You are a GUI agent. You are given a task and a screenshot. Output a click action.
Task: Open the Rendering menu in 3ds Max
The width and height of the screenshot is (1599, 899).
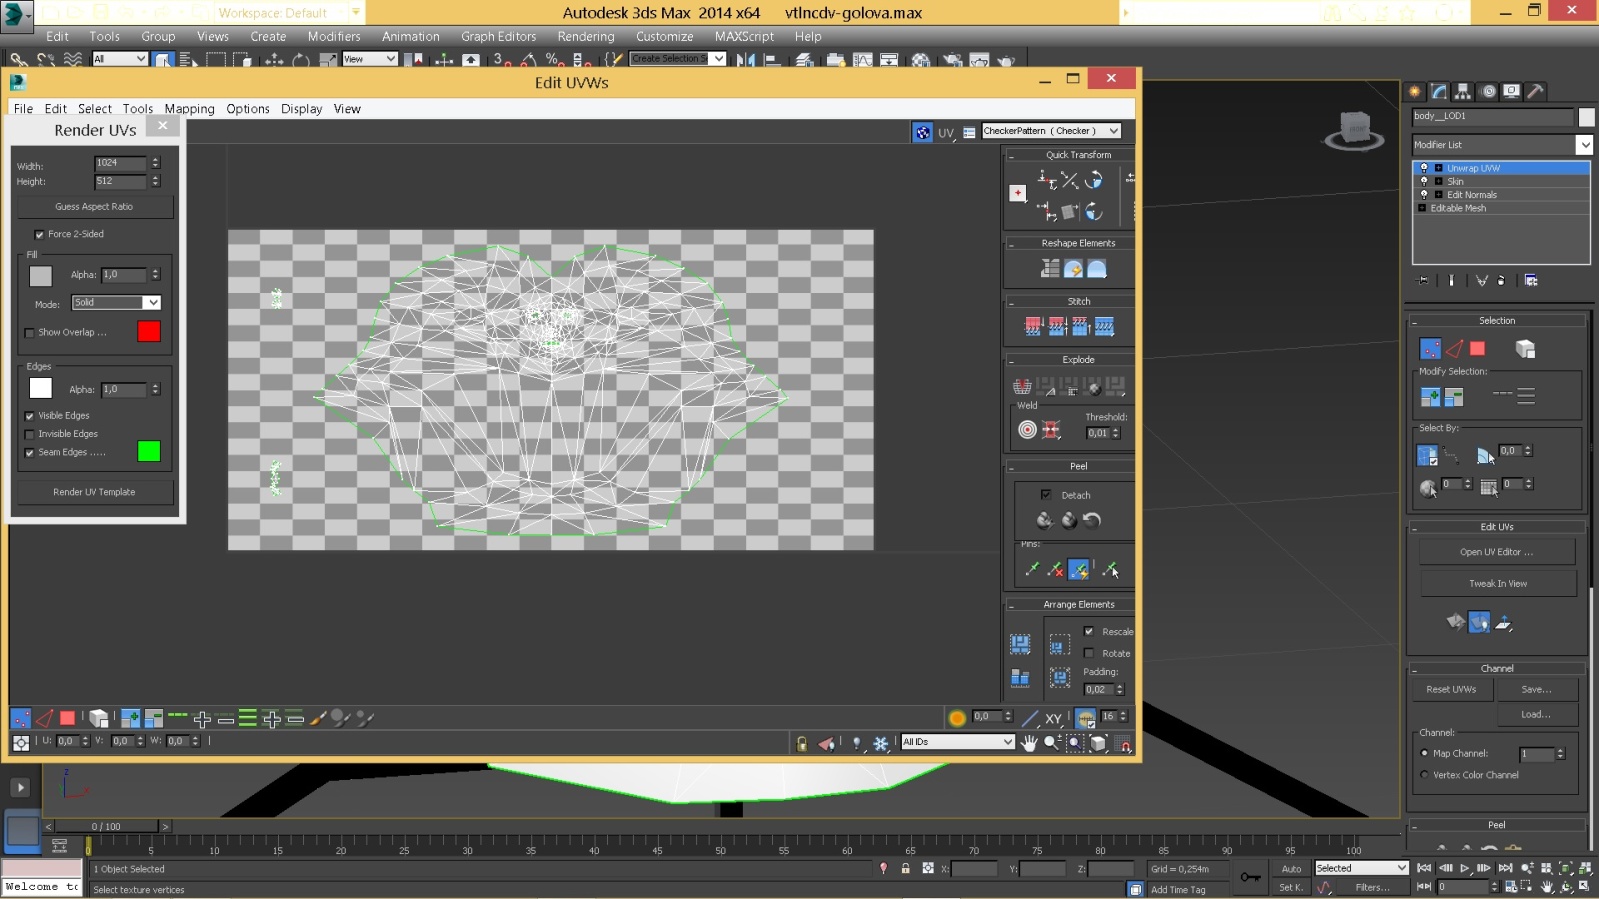click(586, 37)
